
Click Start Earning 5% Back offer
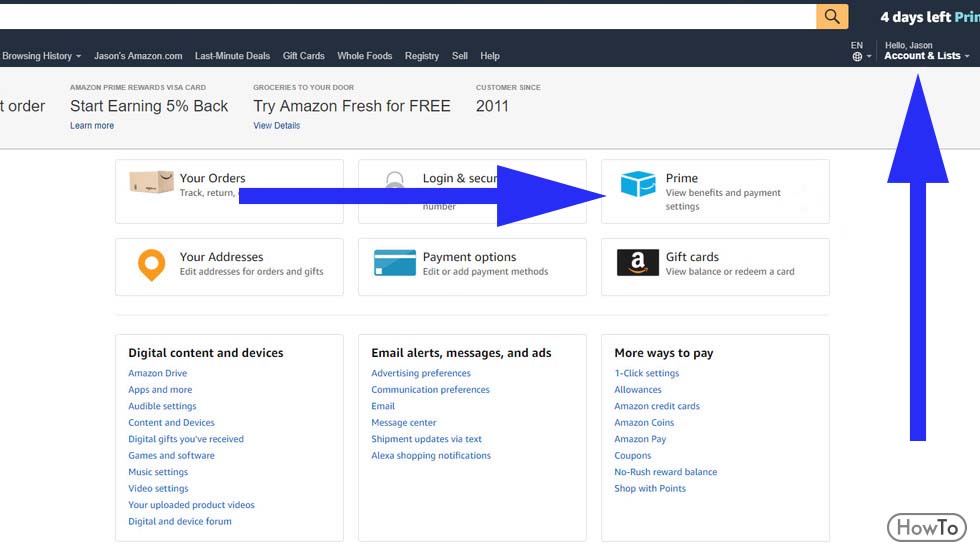point(149,106)
